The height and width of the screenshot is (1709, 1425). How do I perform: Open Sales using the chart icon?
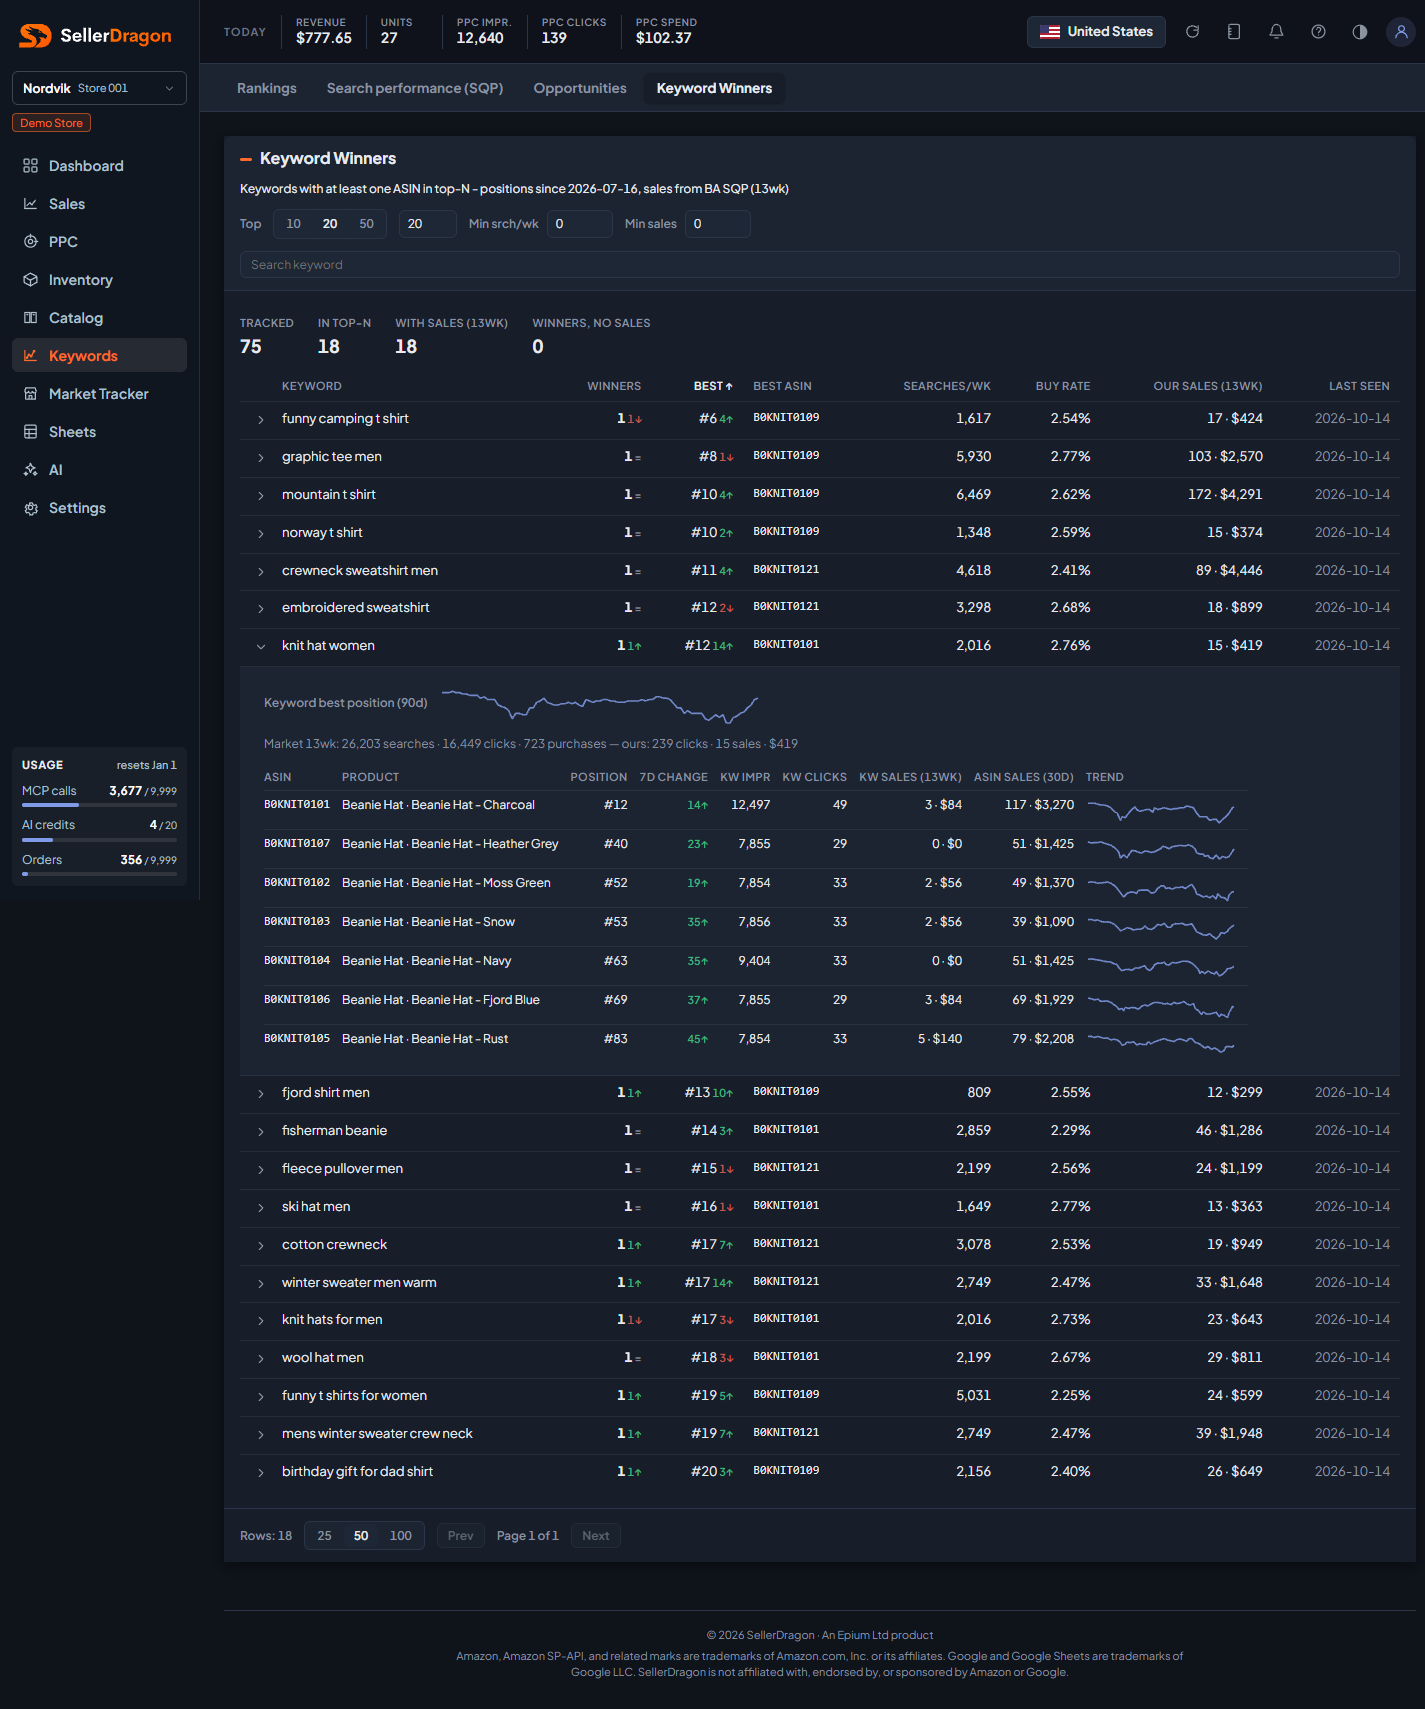pos(31,204)
